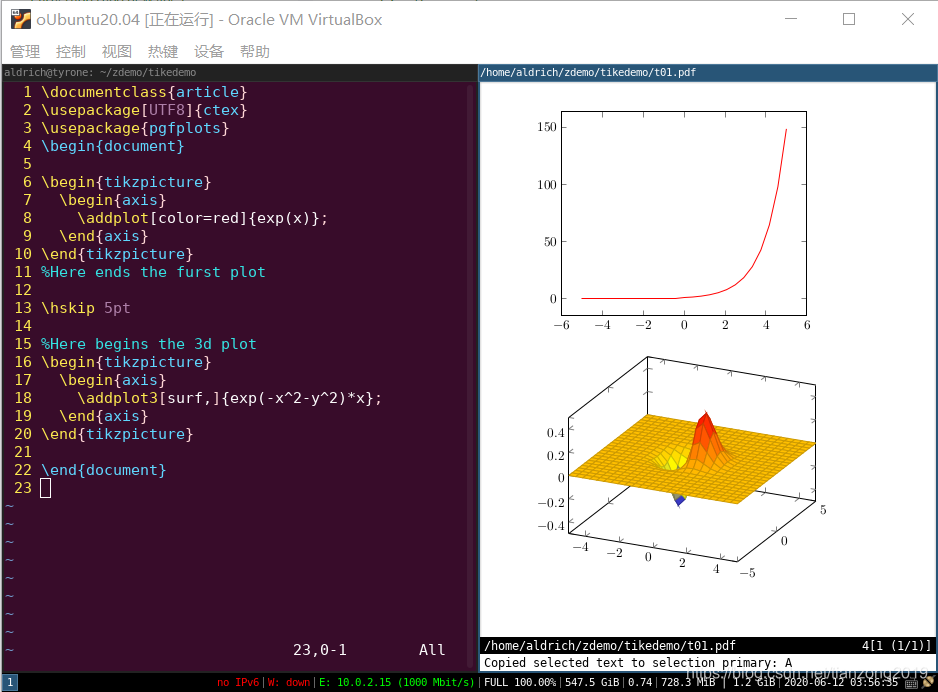Click the x-axis label −6 in first plot
The height and width of the screenshot is (692, 938).
[x=561, y=325]
